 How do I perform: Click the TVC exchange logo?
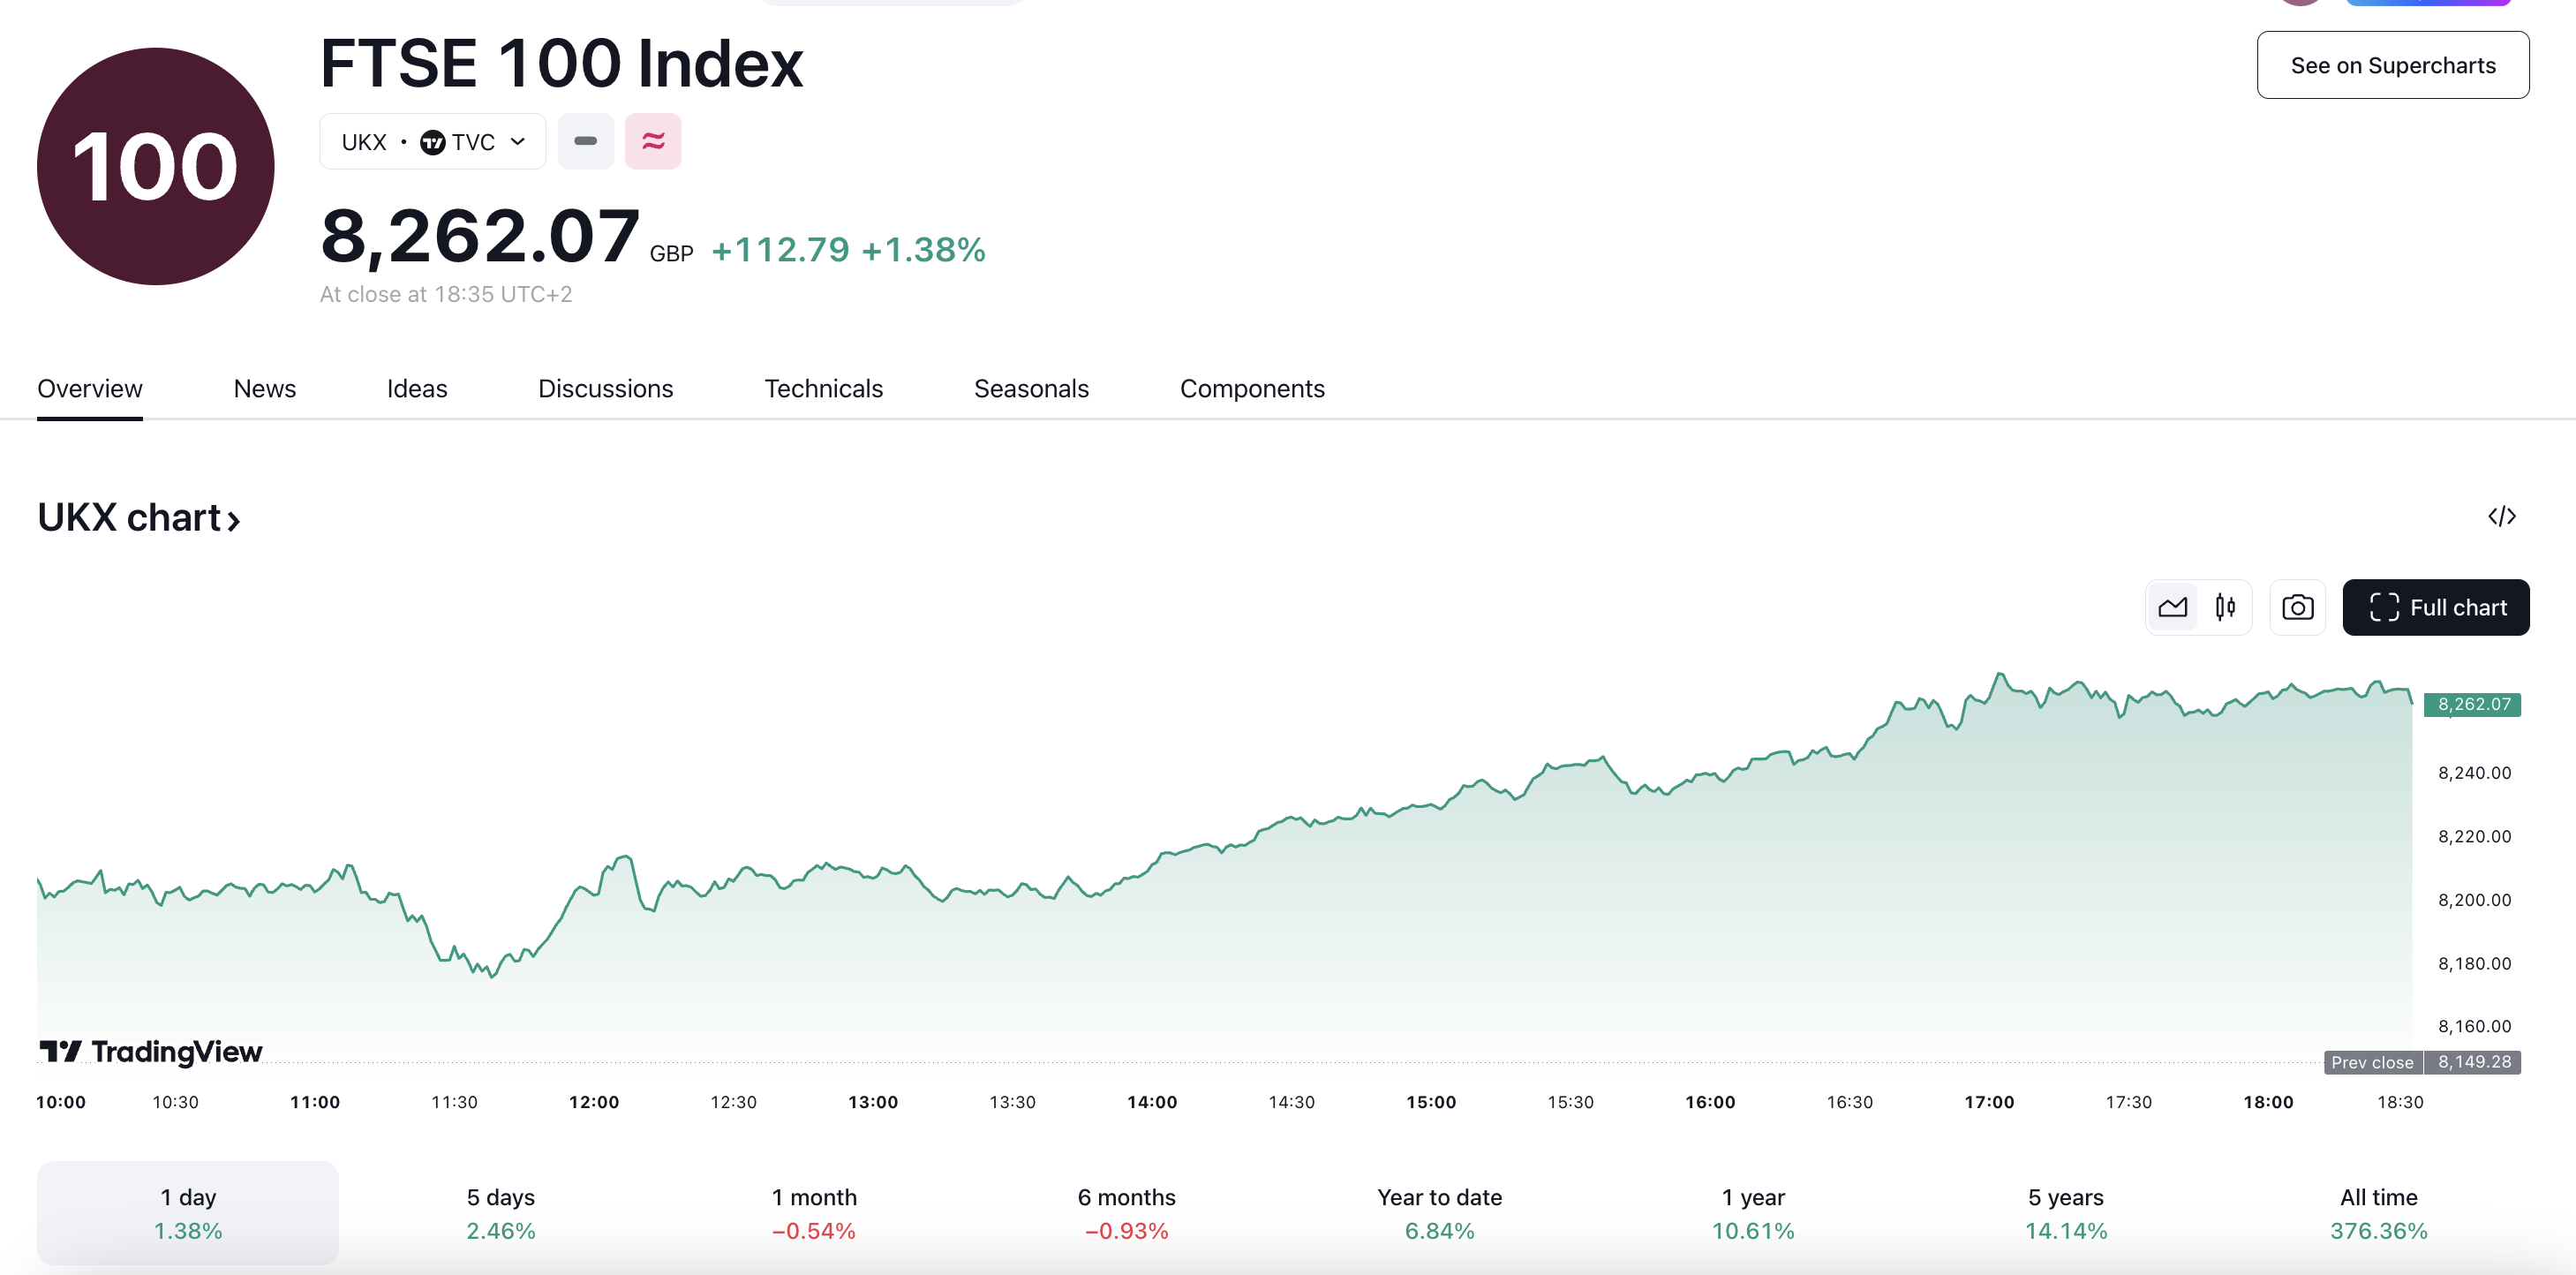(x=434, y=141)
